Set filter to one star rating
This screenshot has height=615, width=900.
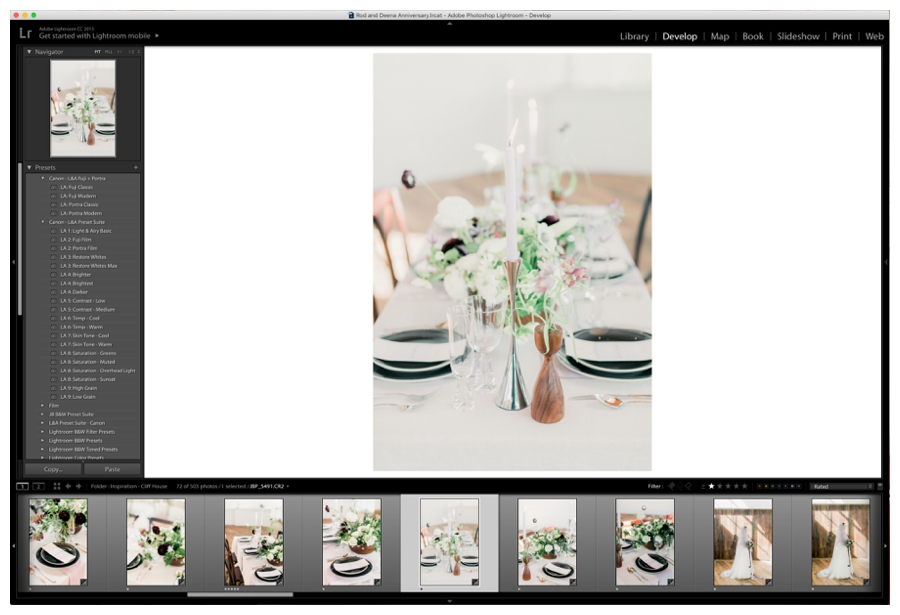pos(711,486)
